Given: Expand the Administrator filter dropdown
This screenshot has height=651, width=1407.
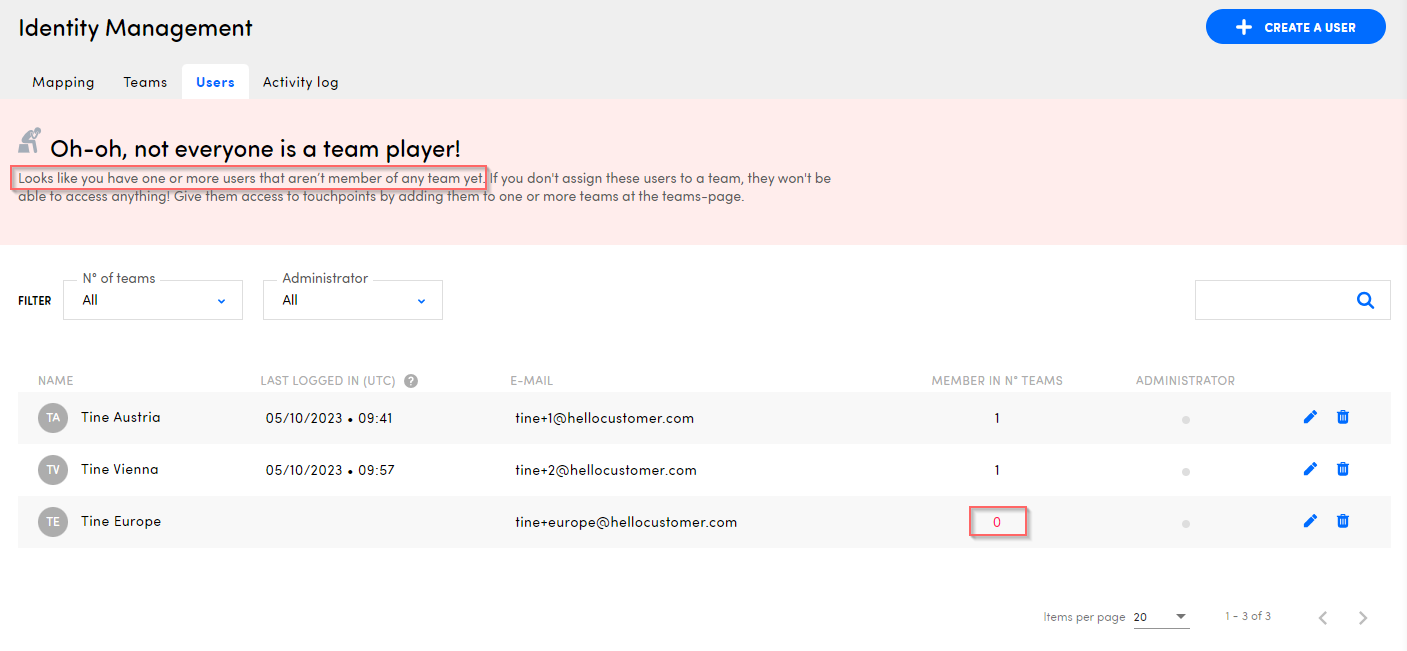Looking at the screenshot, I should (x=353, y=300).
